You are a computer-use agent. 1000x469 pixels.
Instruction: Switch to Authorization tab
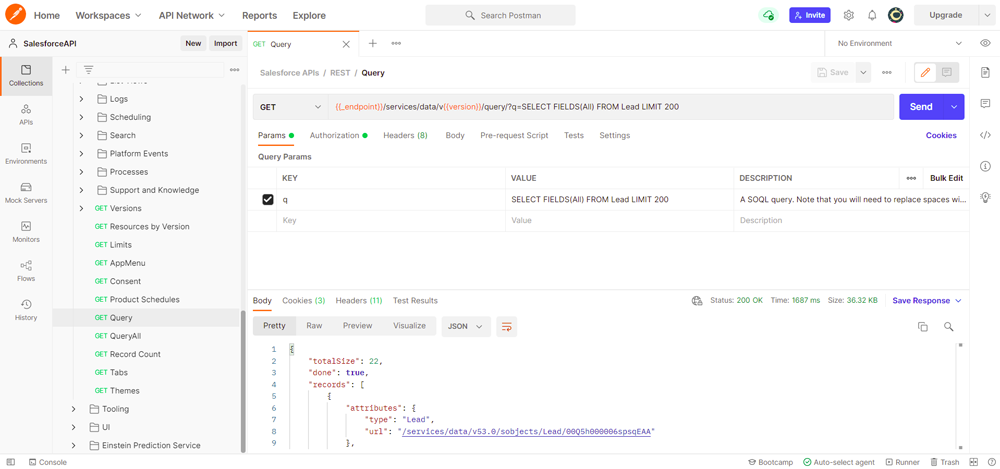(339, 135)
